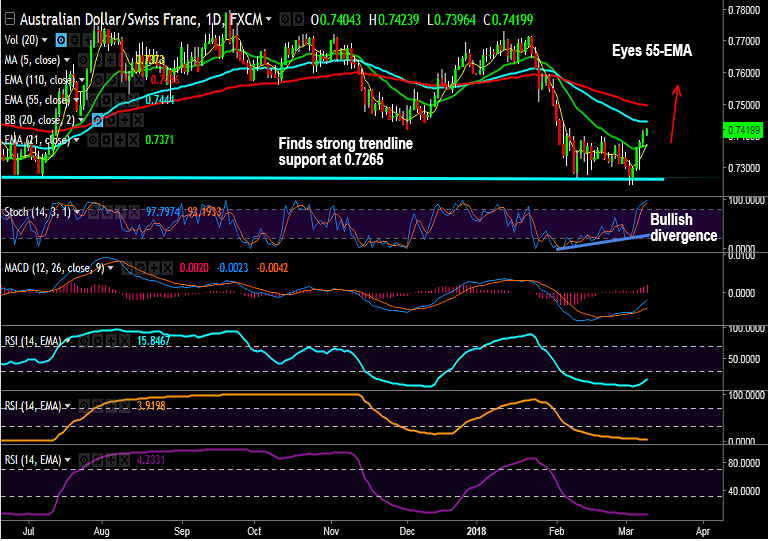Toggle BB (20, close, 2) highlighted eye icon

click(97, 120)
